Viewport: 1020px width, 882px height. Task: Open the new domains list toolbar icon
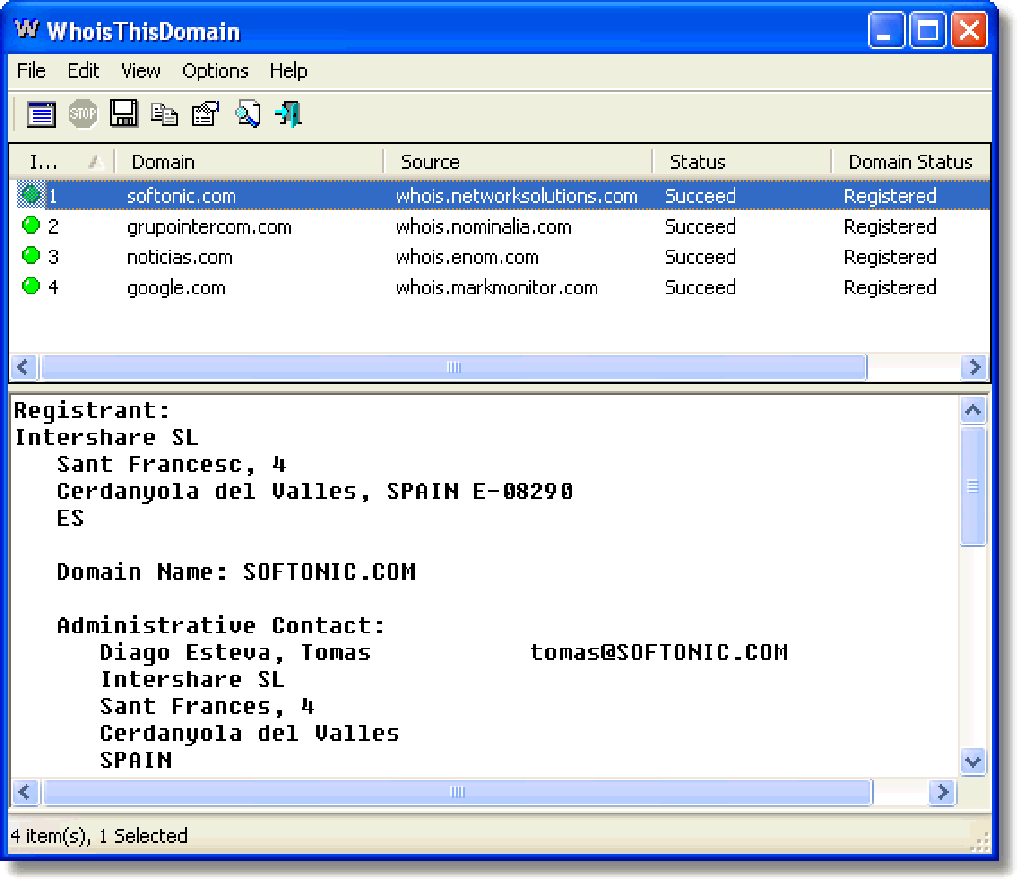tap(41, 114)
